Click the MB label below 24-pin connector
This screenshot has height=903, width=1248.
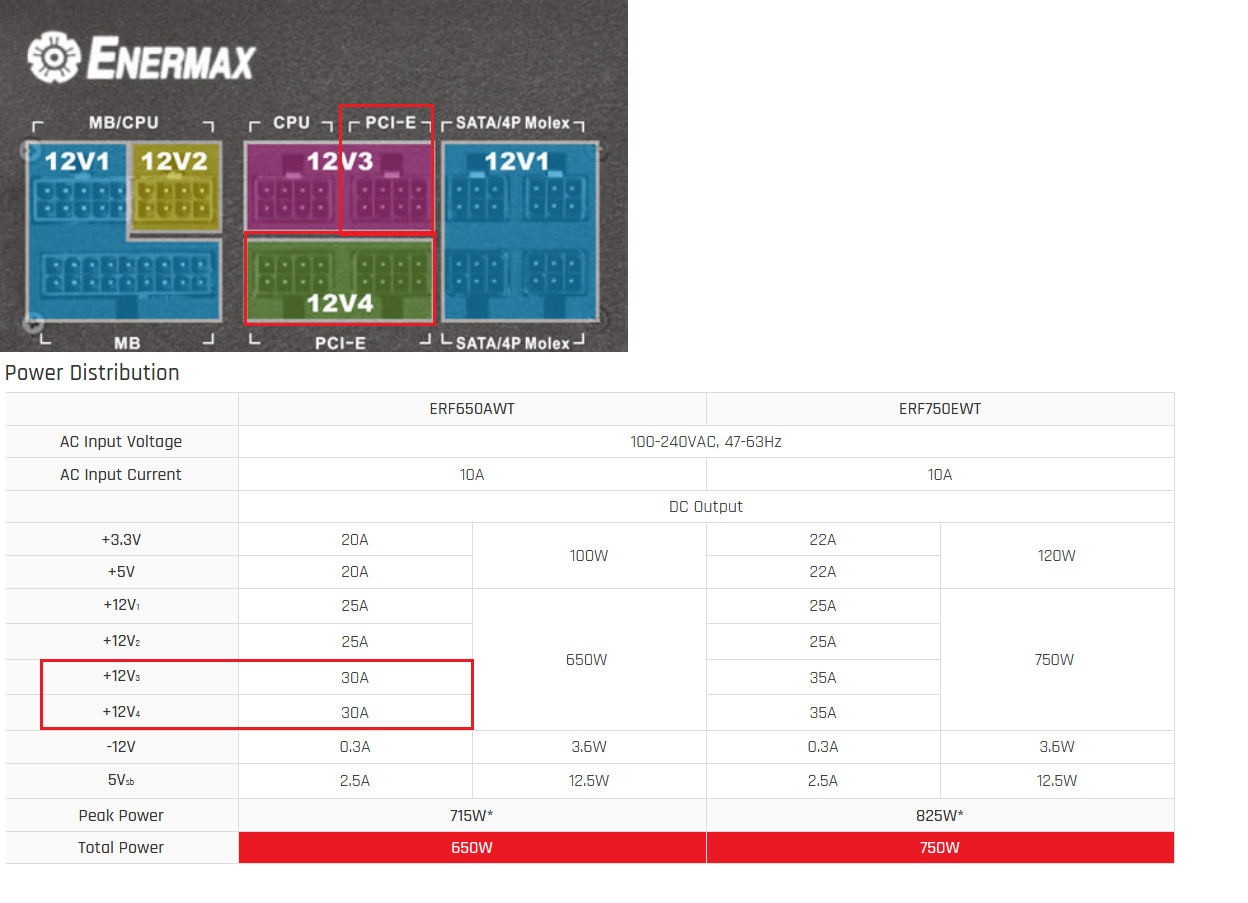point(127,343)
